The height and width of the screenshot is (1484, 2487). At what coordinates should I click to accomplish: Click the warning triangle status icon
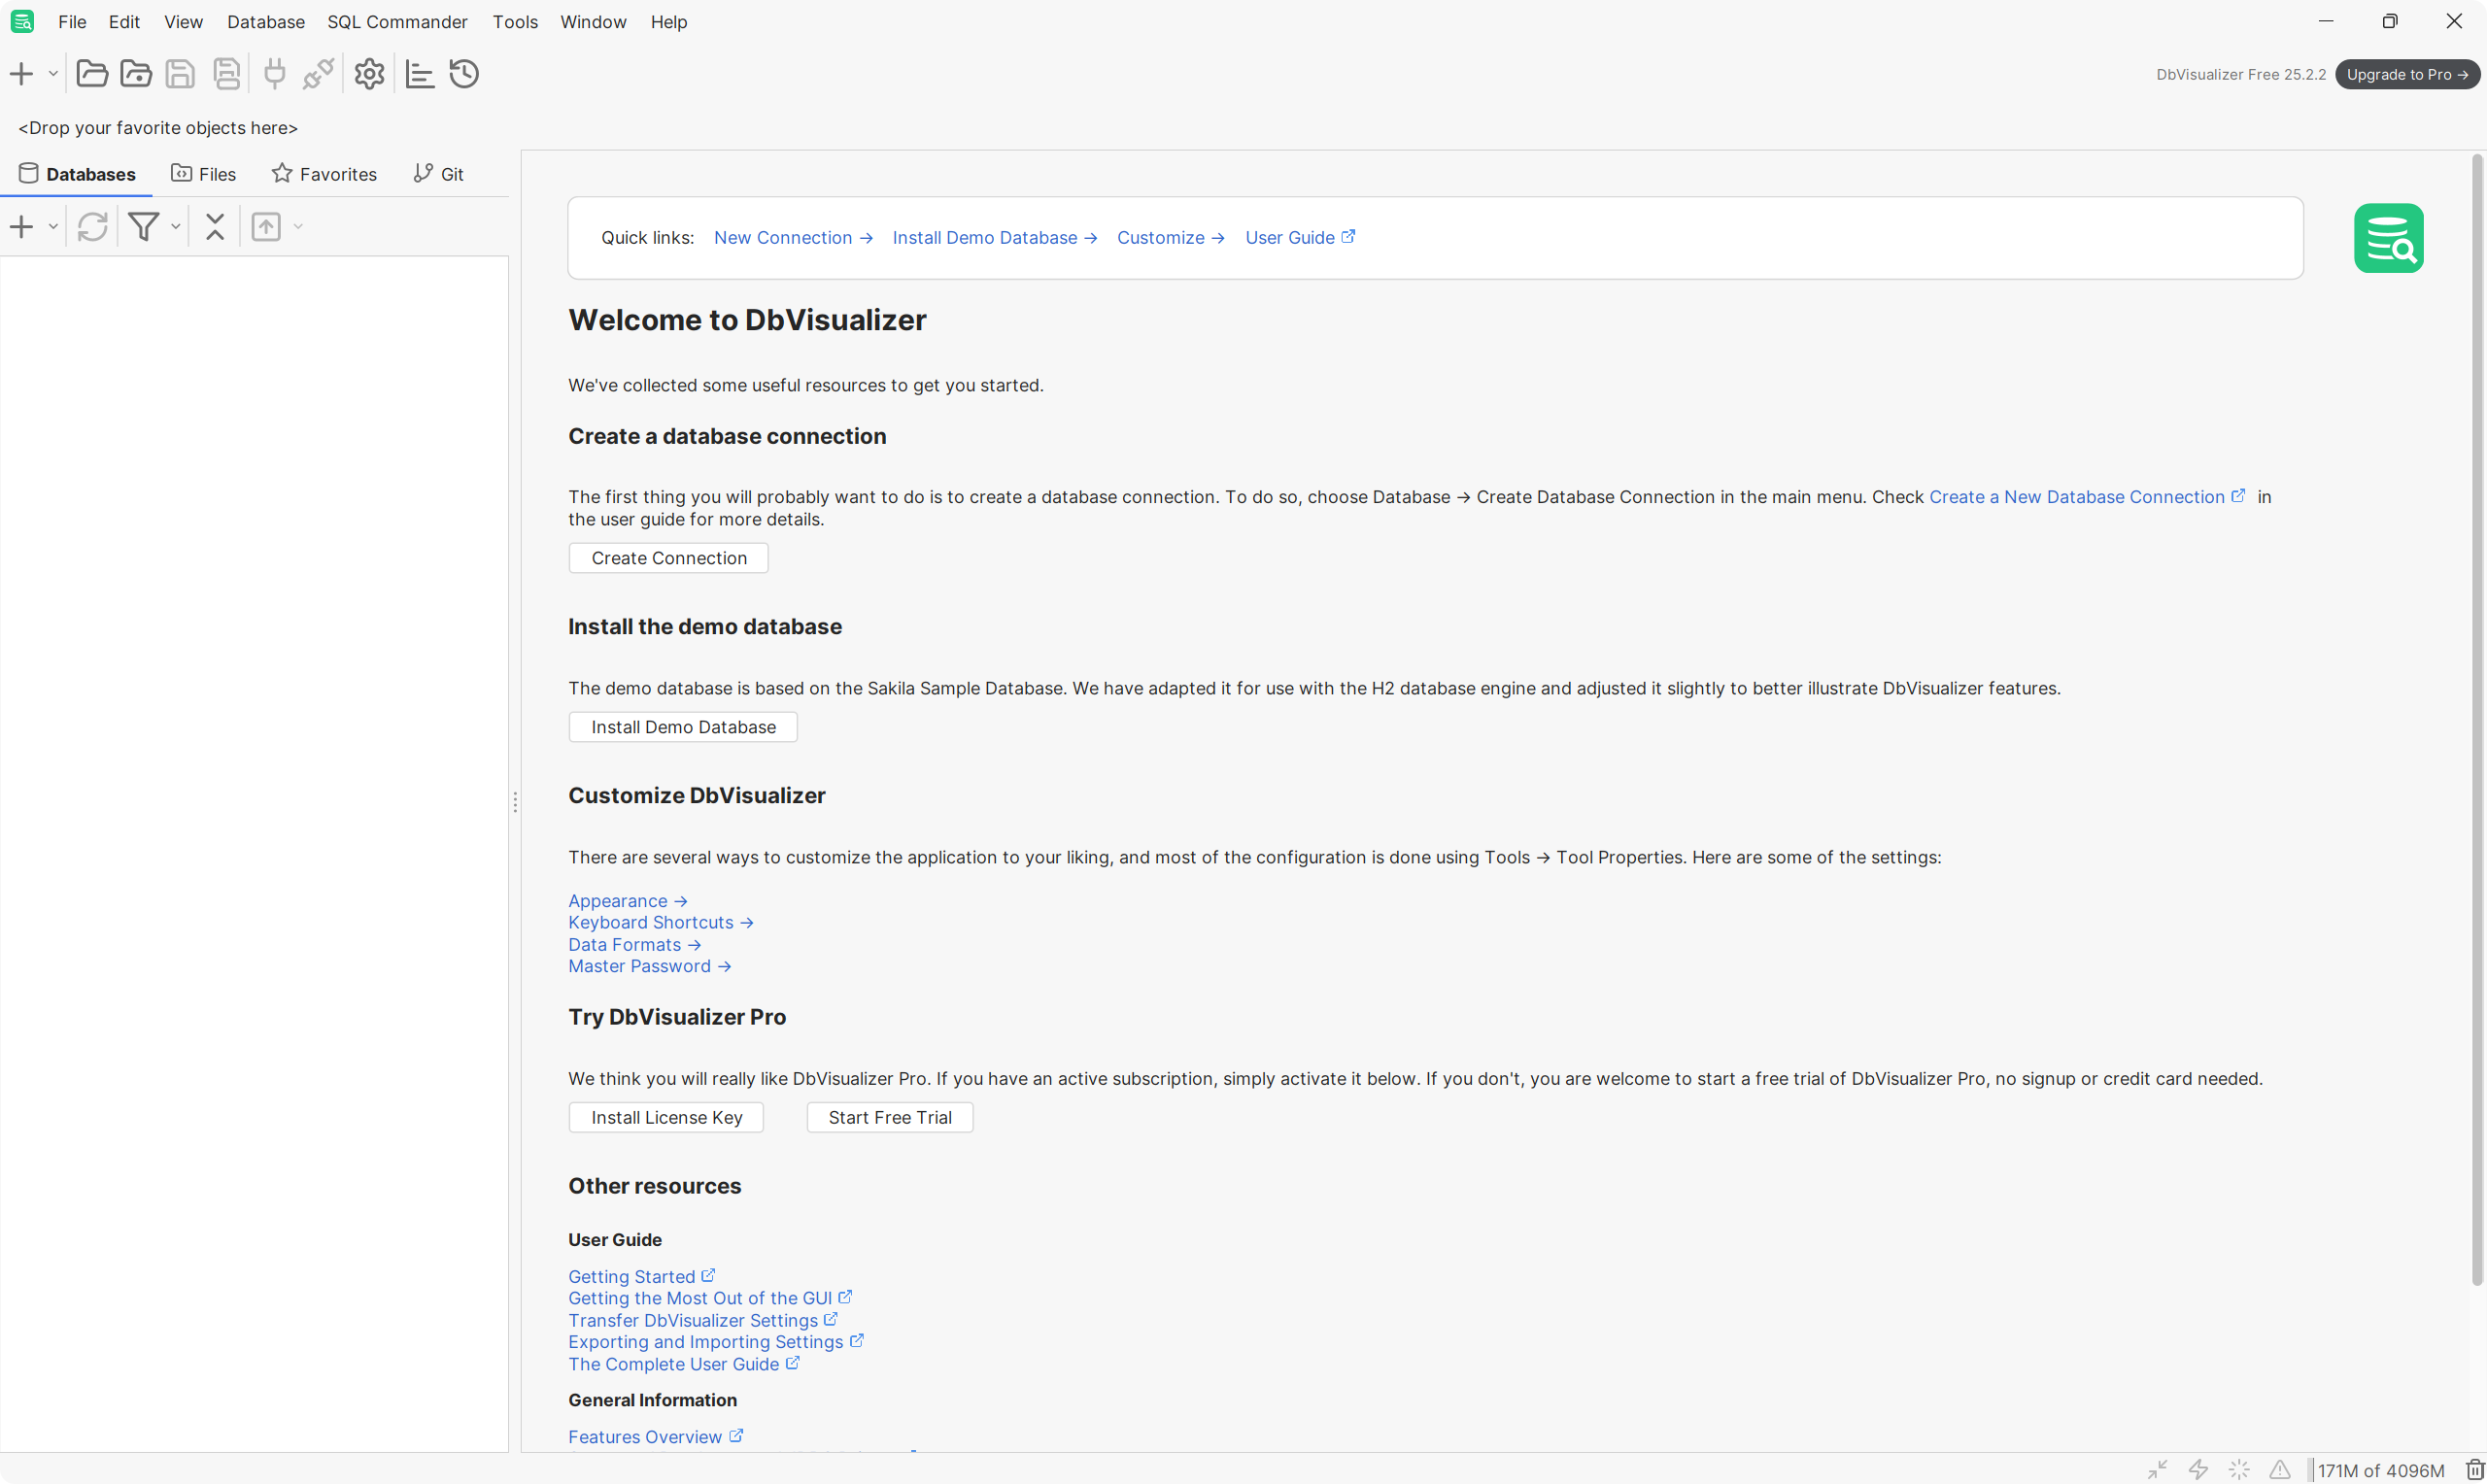click(x=2280, y=1469)
